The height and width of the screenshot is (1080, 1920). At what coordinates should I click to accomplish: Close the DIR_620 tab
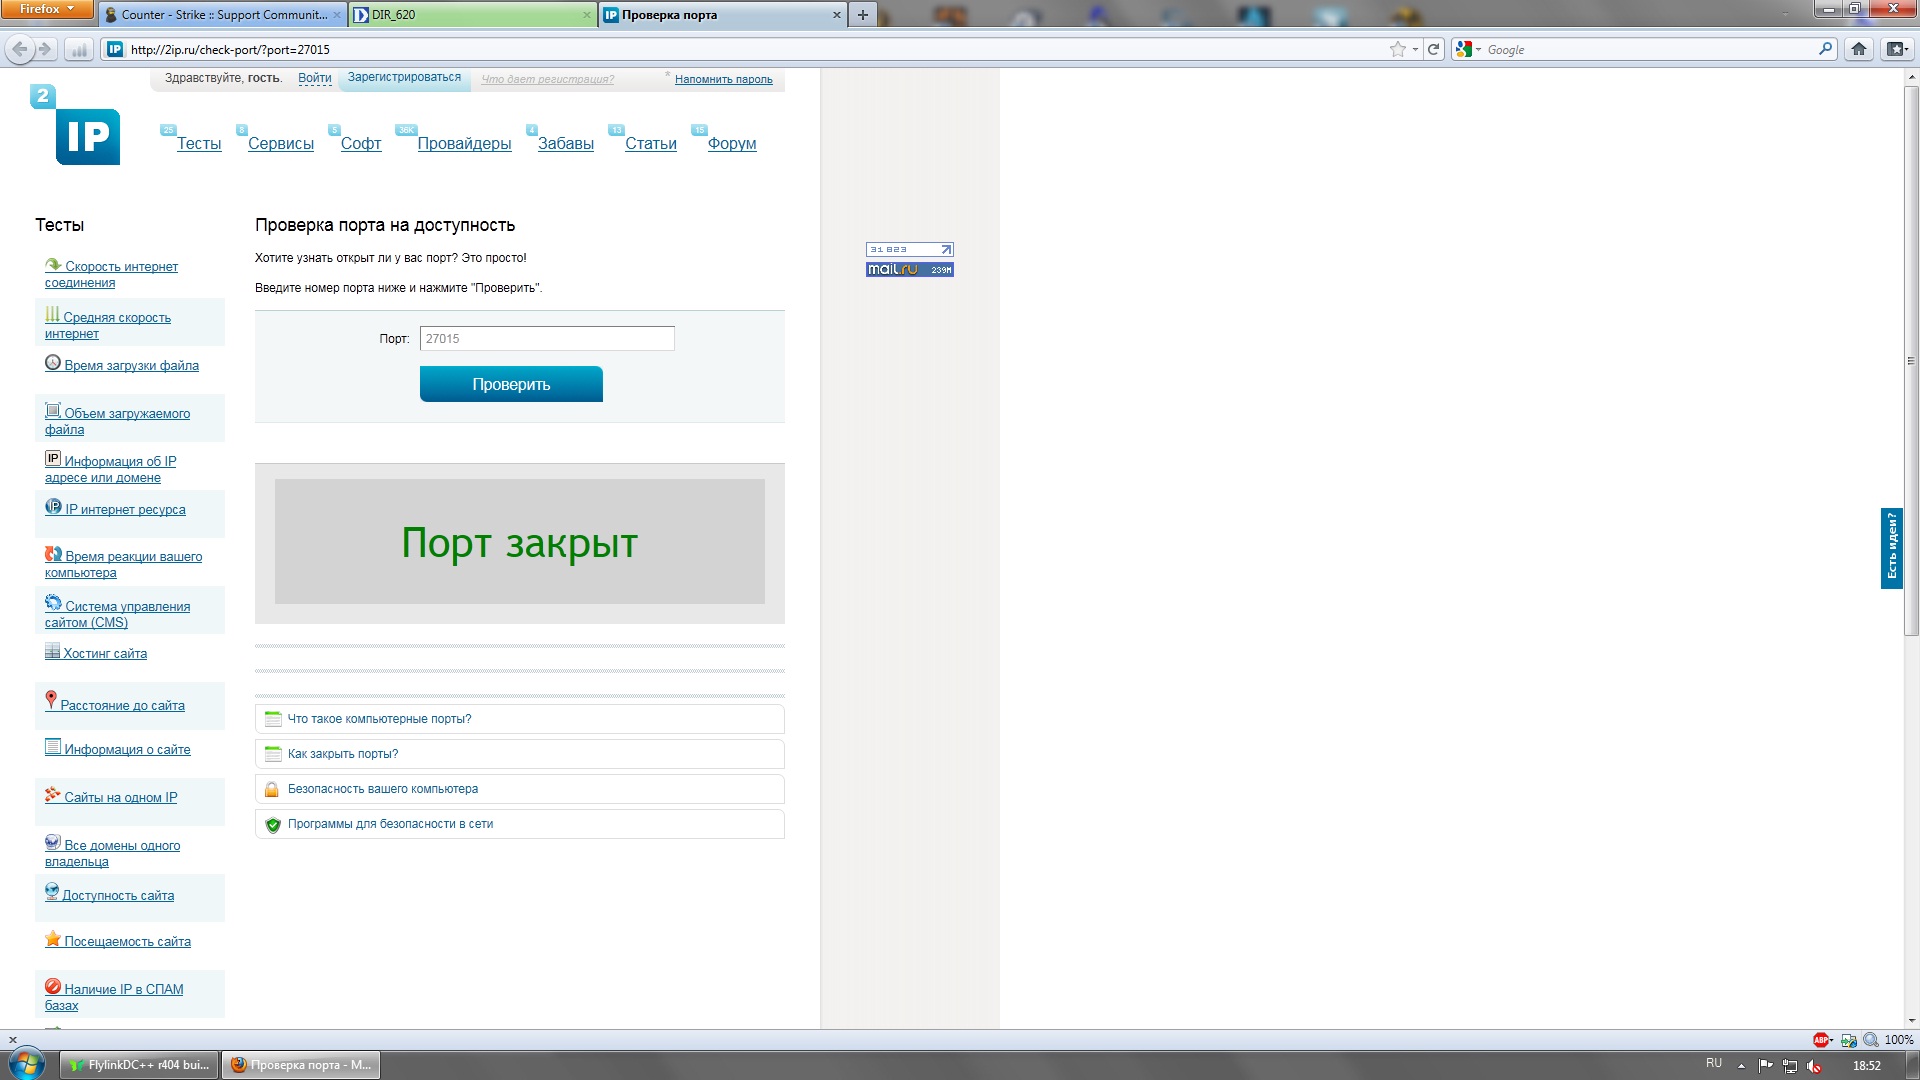pos(587,15)
